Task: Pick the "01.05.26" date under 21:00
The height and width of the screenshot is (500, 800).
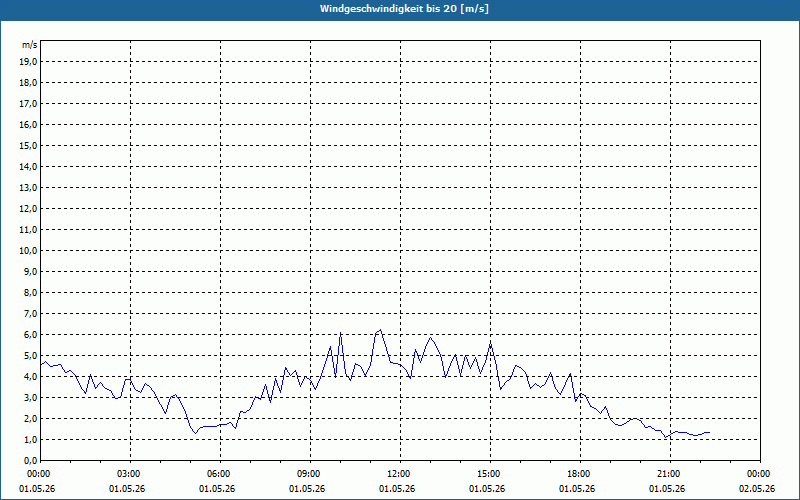Action: [x=667, y=489]
